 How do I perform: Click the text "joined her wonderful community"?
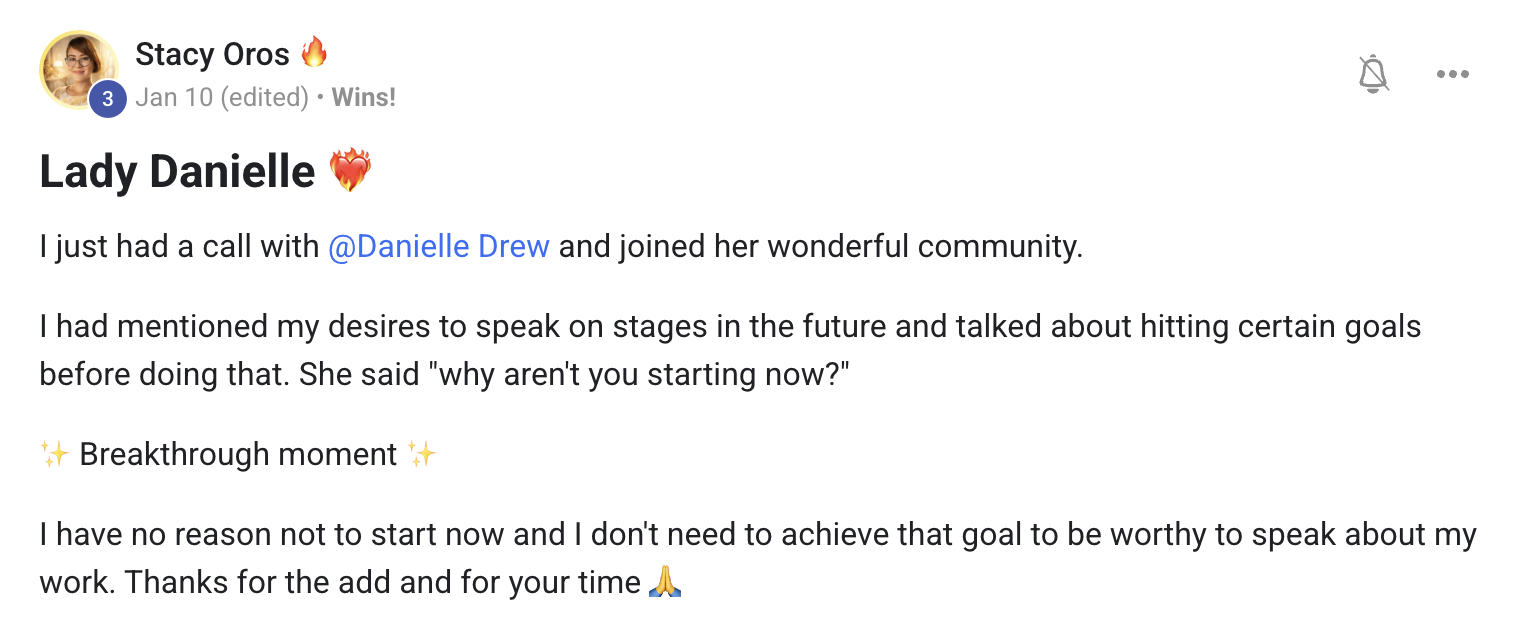click(850, 246)
